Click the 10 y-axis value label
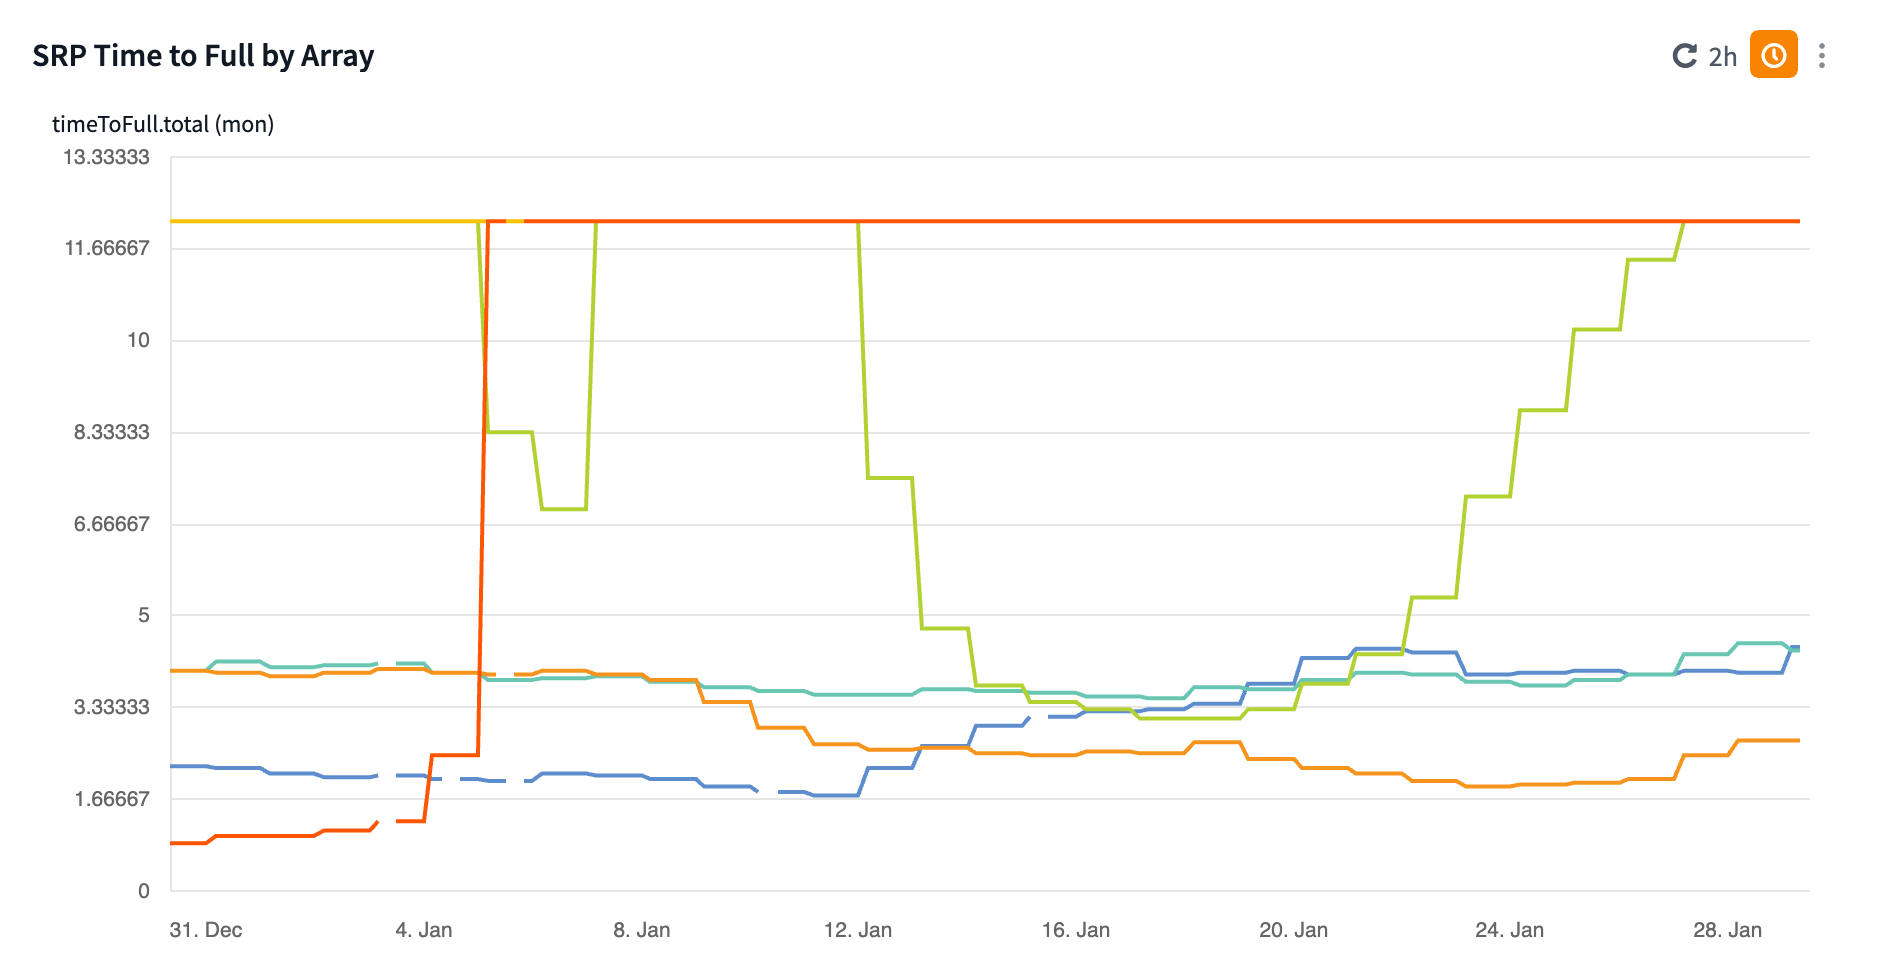 (x=138, y=340)
